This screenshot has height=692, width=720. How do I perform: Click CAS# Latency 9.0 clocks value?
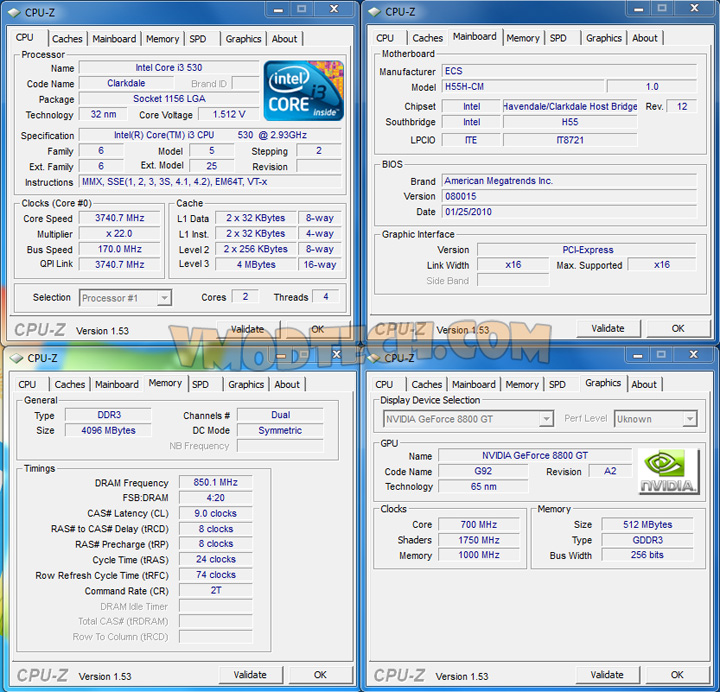tap(215, 513)
